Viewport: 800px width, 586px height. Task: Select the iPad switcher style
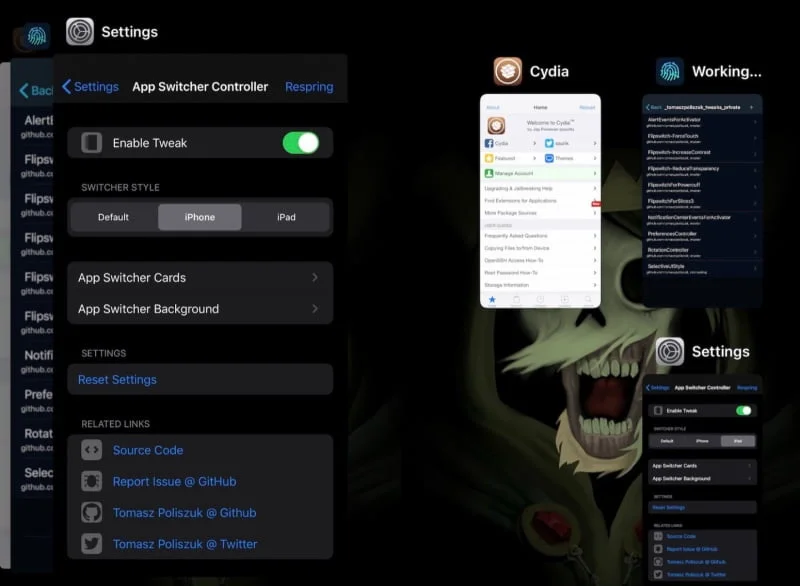(286, 217)
